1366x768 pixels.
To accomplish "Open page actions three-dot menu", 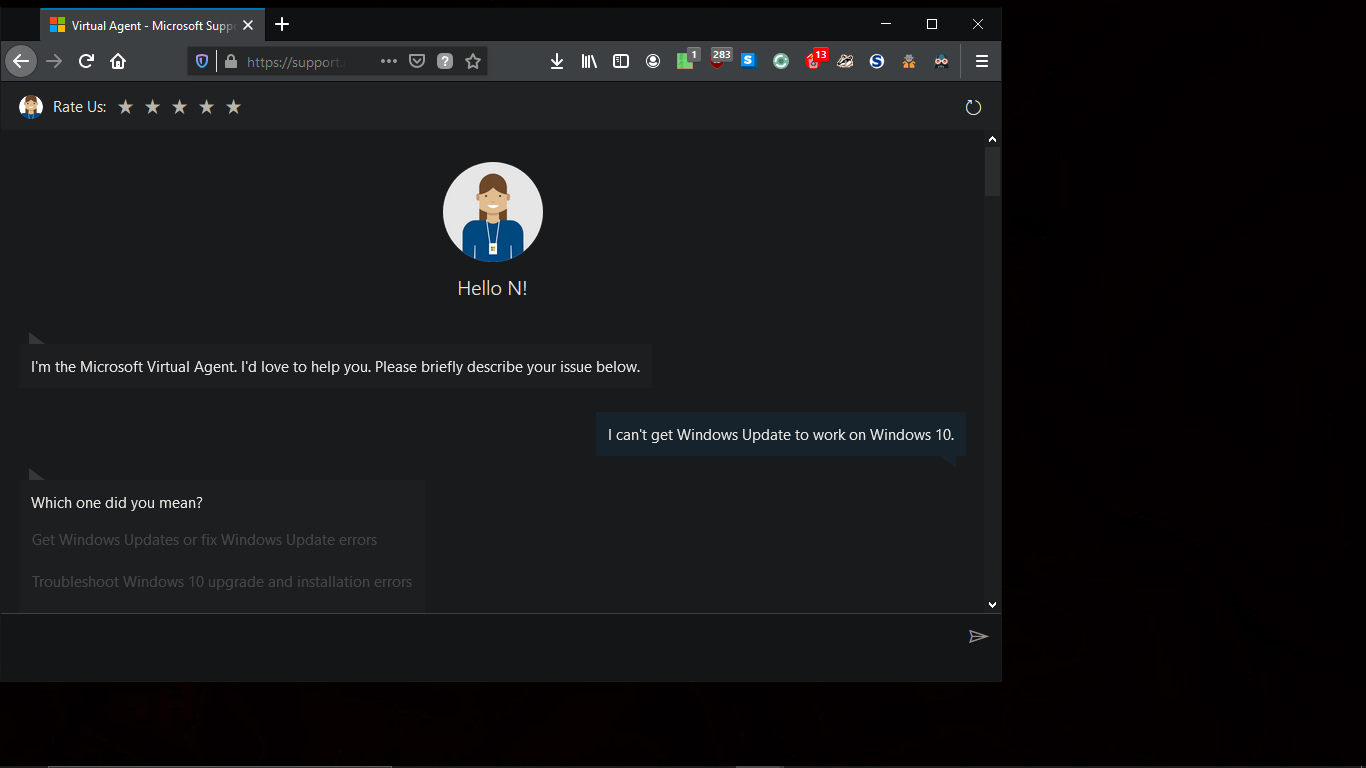I will click(389, 61).
